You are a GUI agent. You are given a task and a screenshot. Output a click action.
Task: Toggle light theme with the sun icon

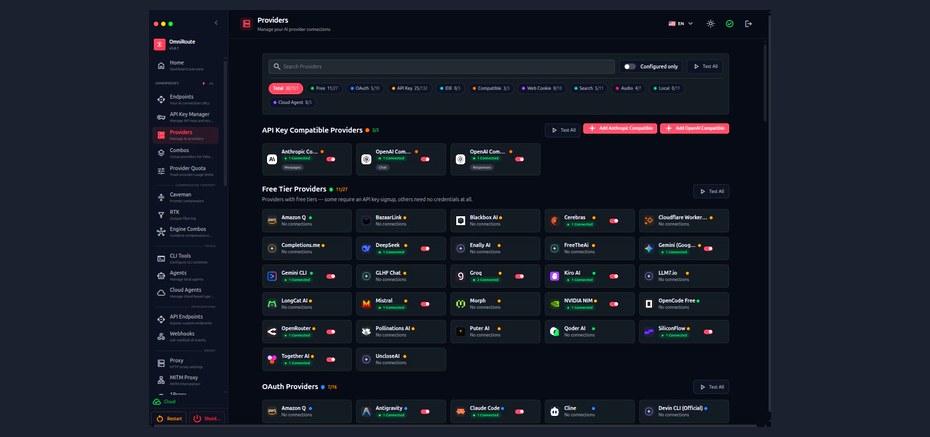pos(711,24)
